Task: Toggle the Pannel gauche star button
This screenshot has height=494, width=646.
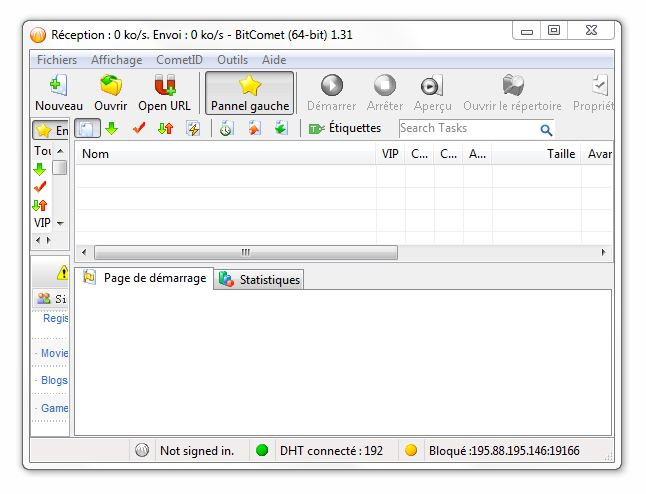Action: click(250, 93)
